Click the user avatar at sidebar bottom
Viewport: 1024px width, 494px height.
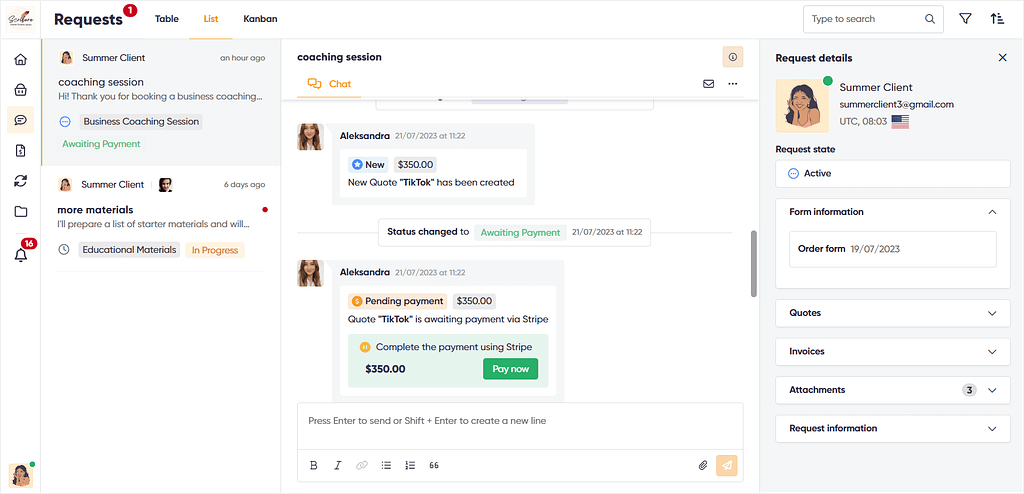pyautogui.click(x=20, y=476)
